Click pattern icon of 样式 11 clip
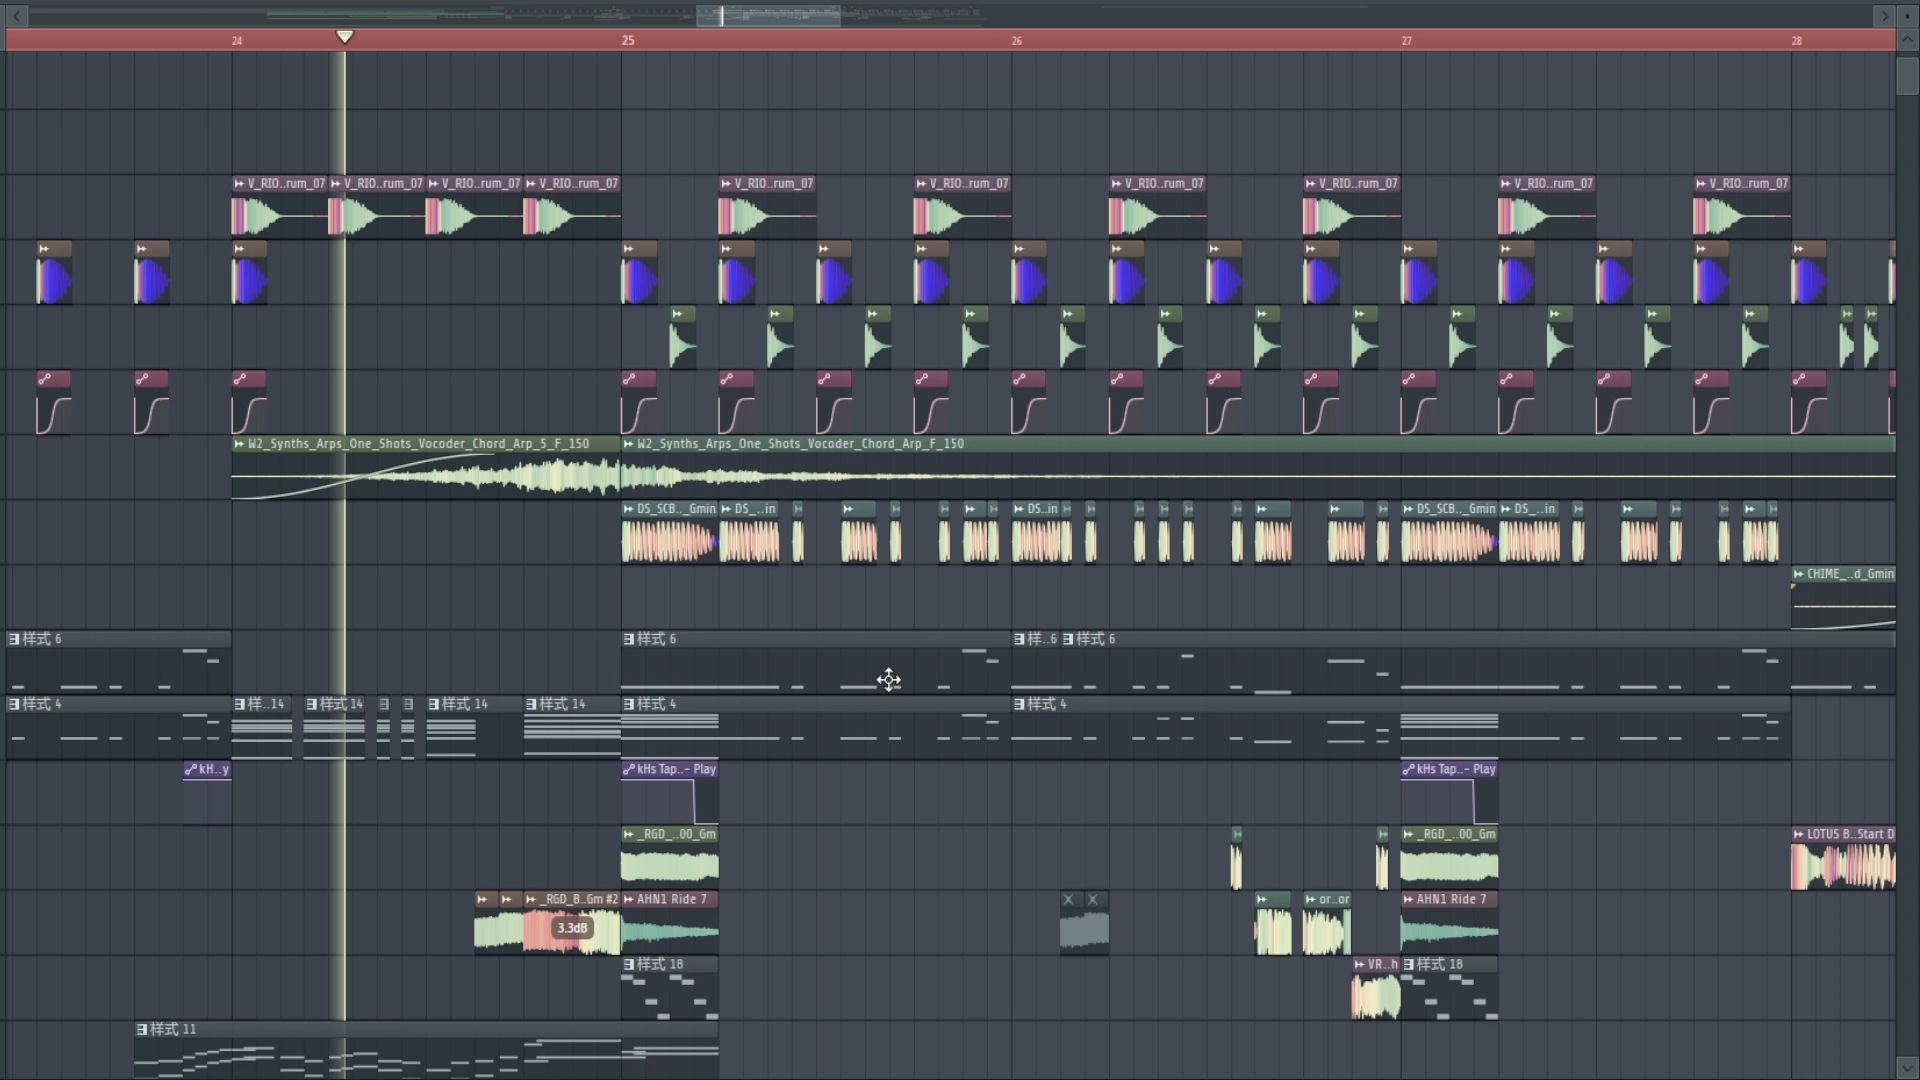 coord(142,1029)
